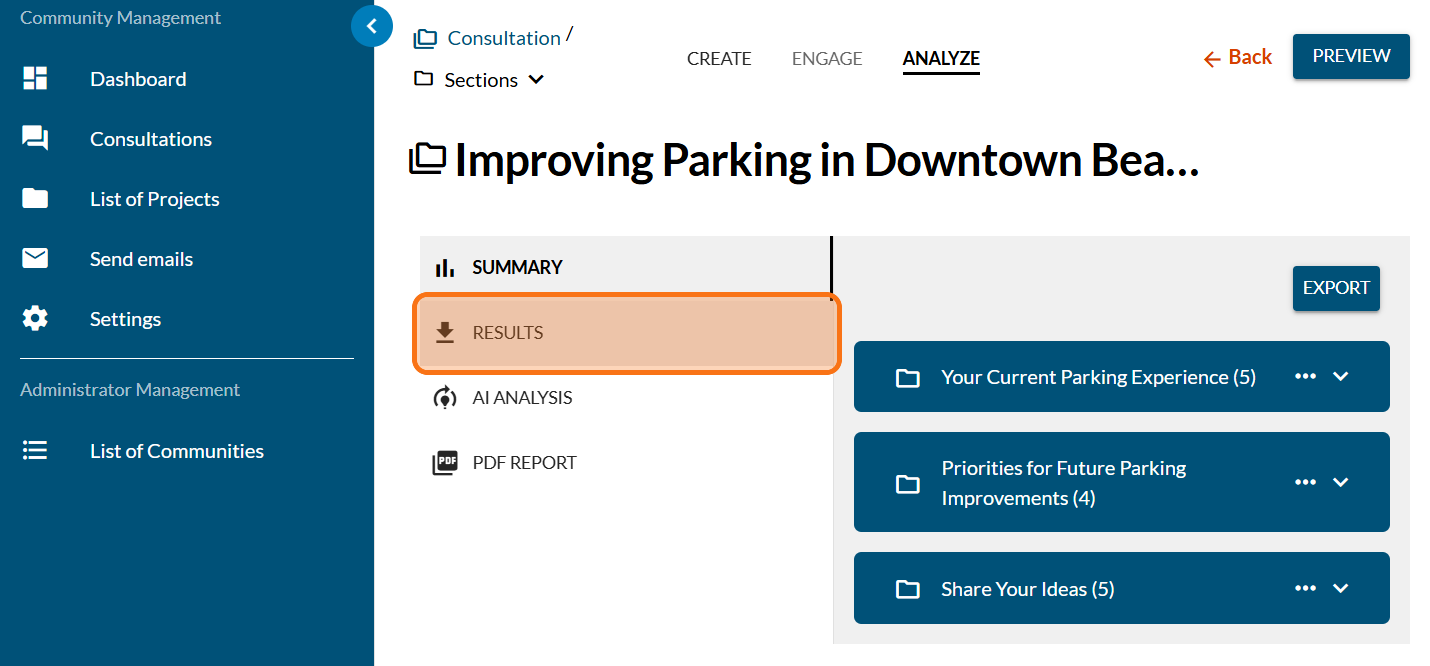Select the SUMMARY menu item
This screenshot has height=666, width=1430.
point(517,268)
